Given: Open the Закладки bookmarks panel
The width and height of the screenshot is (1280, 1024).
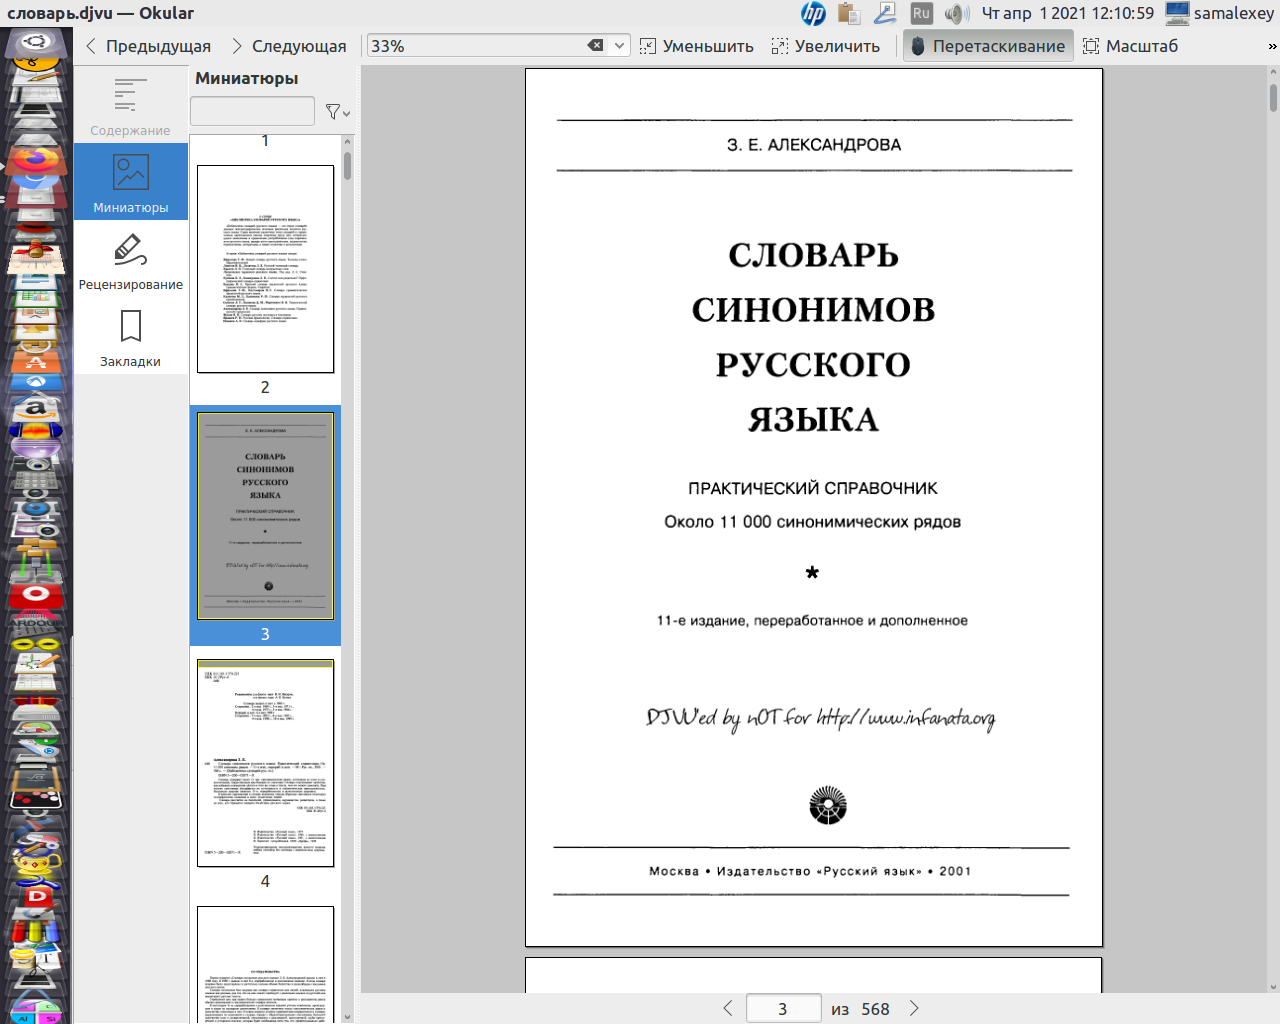Looking at the screenshot, I should pos(130,337).
